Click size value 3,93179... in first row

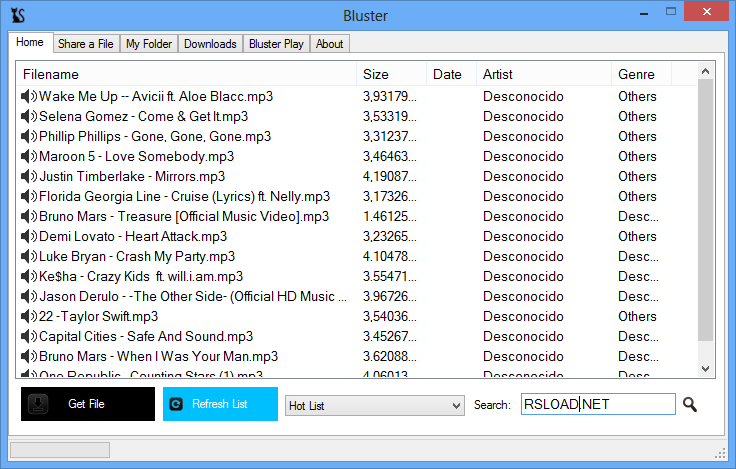point(390,96)
